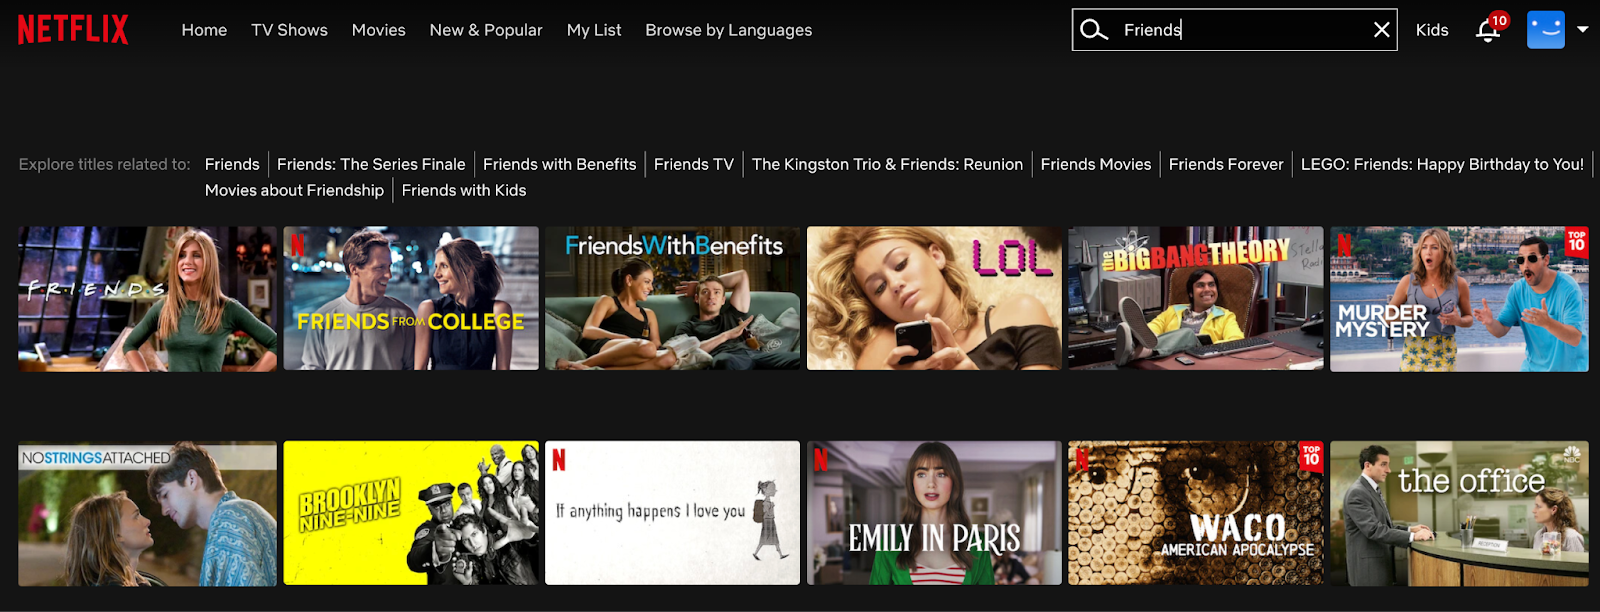The image size is (1600, 612).
Task: Go to Home in navigation
Action: coord(204,30)
